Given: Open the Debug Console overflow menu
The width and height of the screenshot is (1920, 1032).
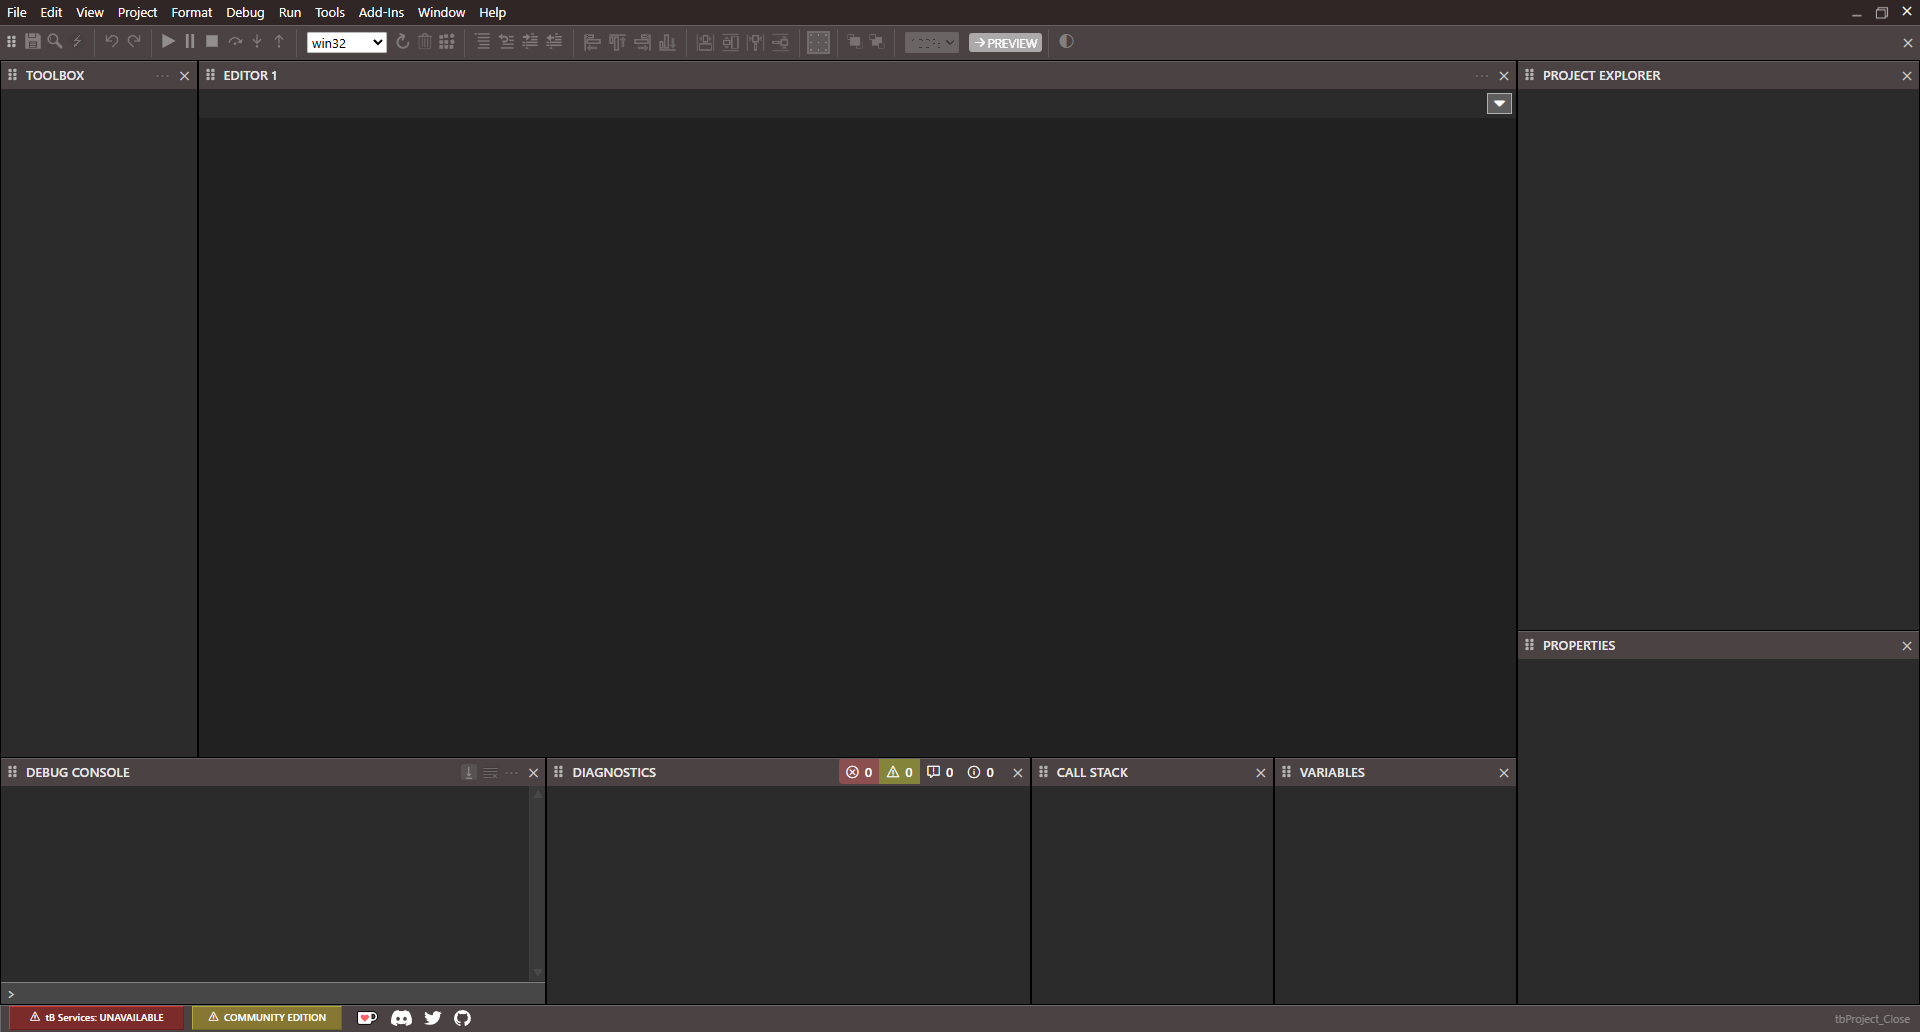Looking at the screenshot, I should click(x=512, y=772).
